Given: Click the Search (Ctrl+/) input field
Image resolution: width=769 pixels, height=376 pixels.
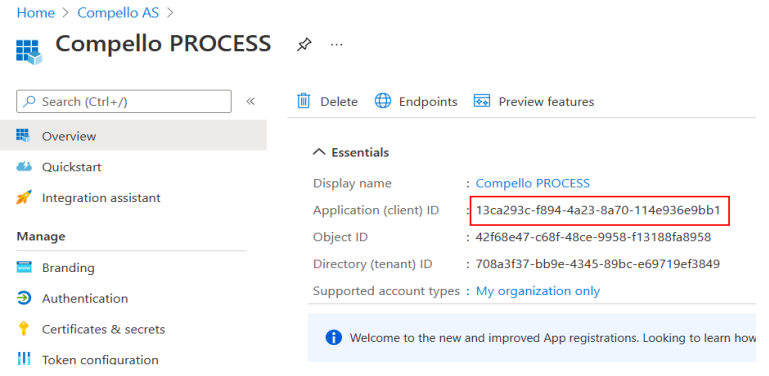Looking at the screenshot, I should point(124,101).
